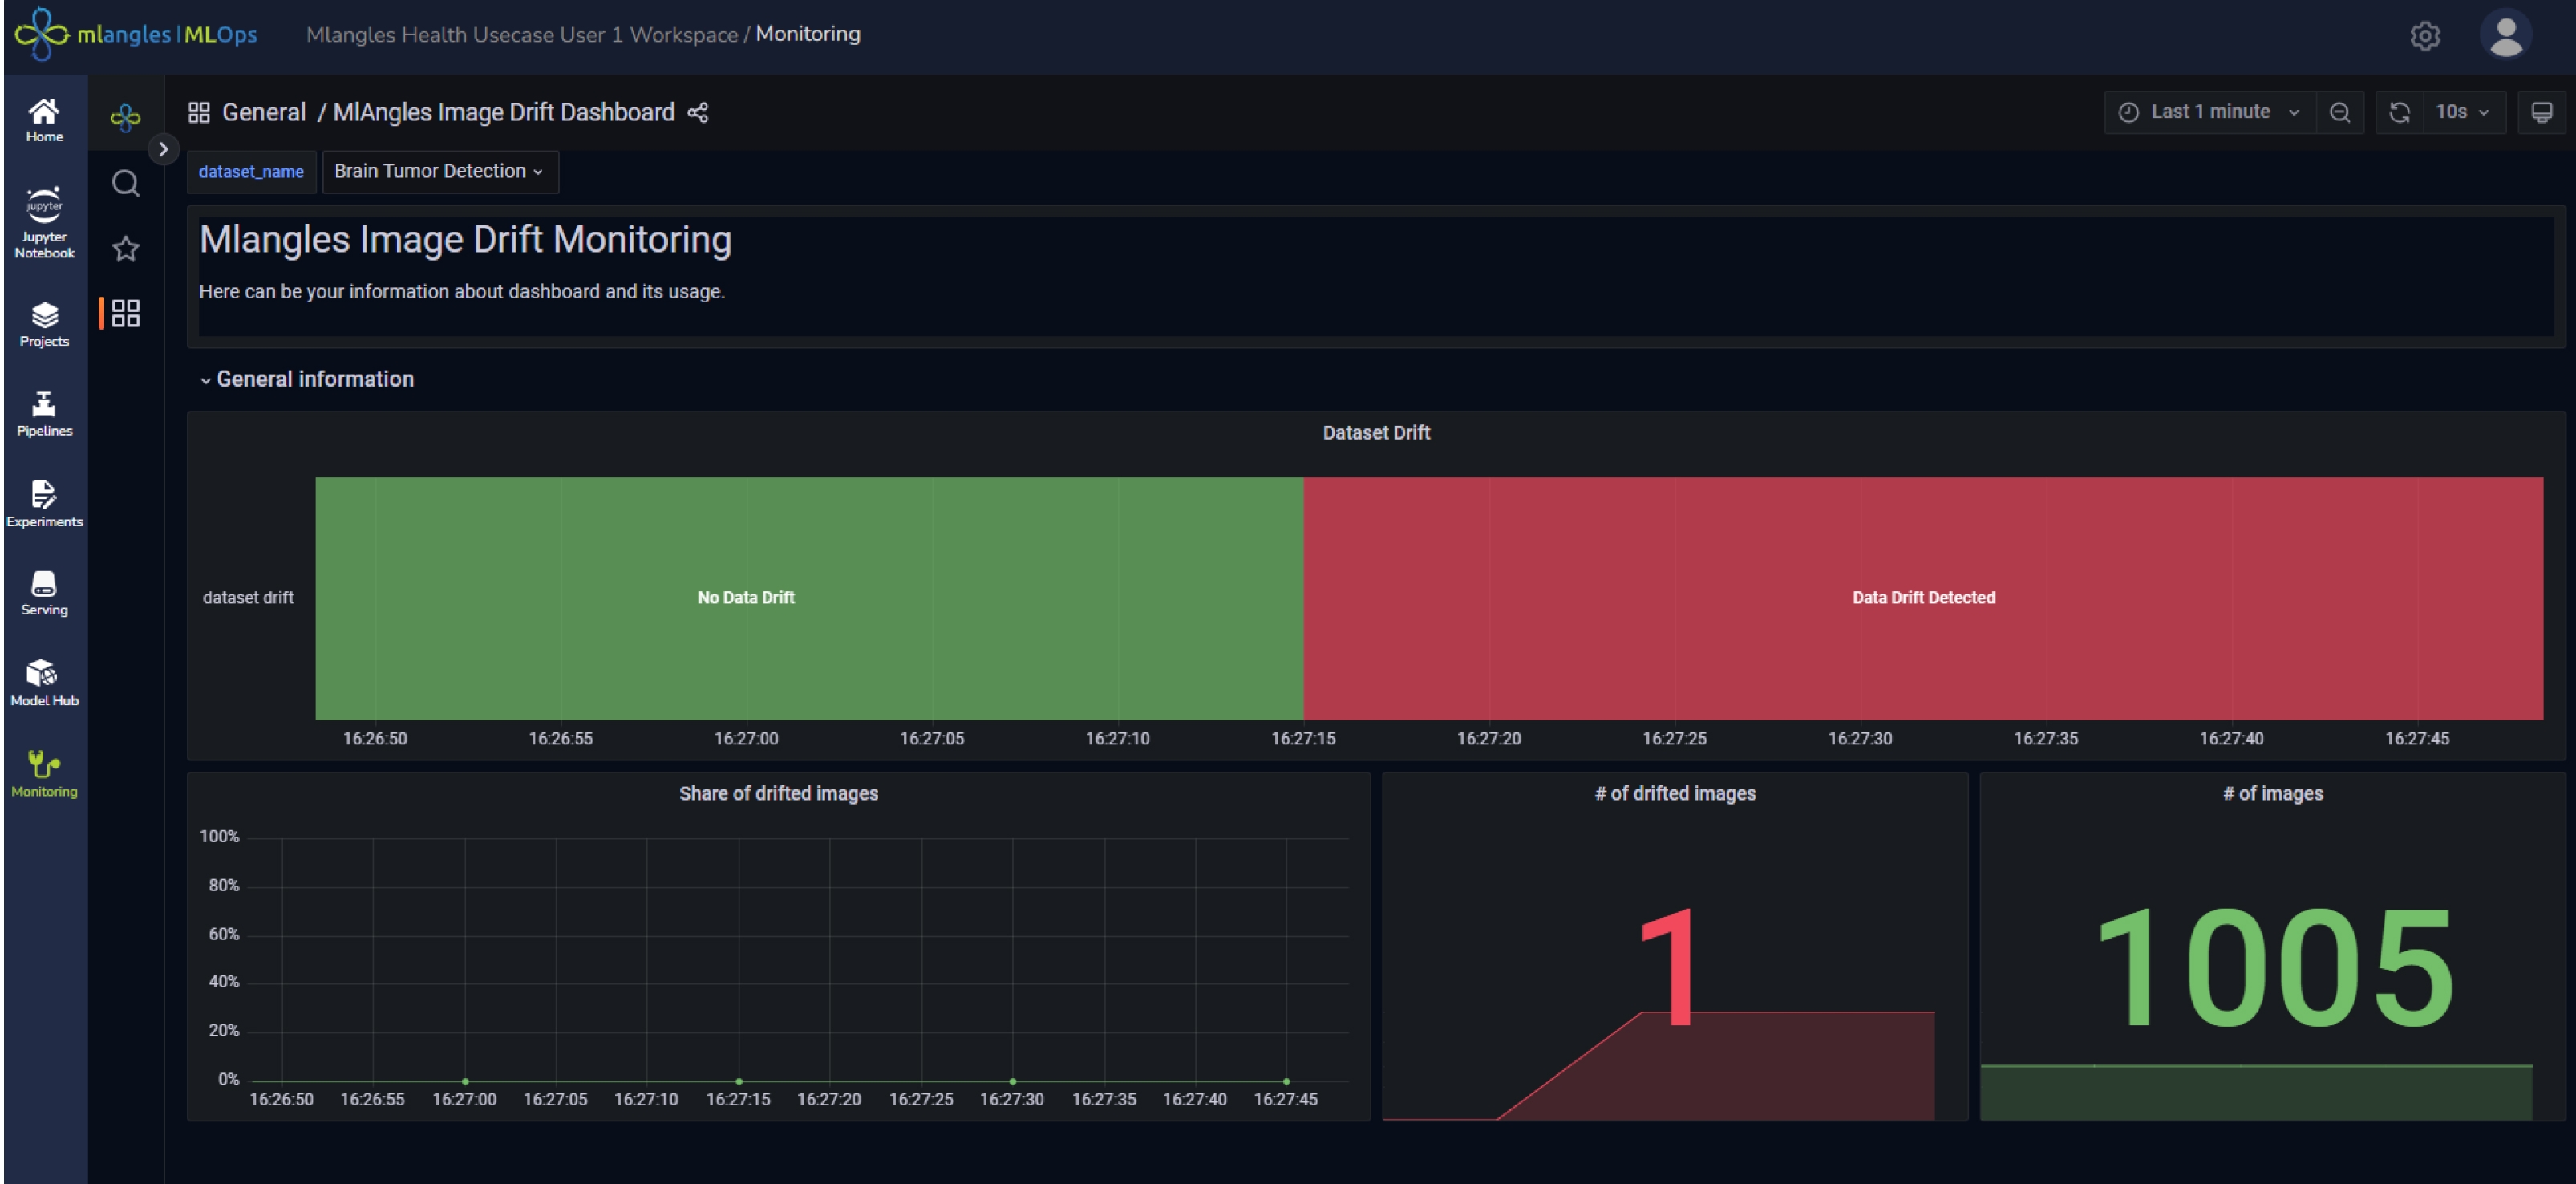Click the General breadcrumb link
Screen dimensions: 2576x1184
click(264, 112)
